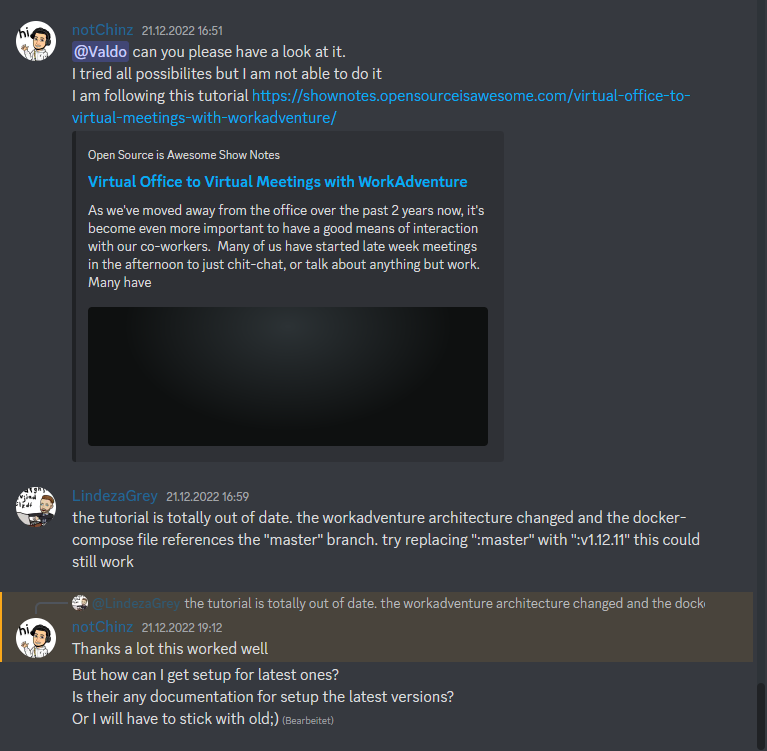Image resolution: width=767 pixels, height=751 pixels.
Task: Click Open Source is Awesome Show Notes label
Action: (x=184, y=155)
